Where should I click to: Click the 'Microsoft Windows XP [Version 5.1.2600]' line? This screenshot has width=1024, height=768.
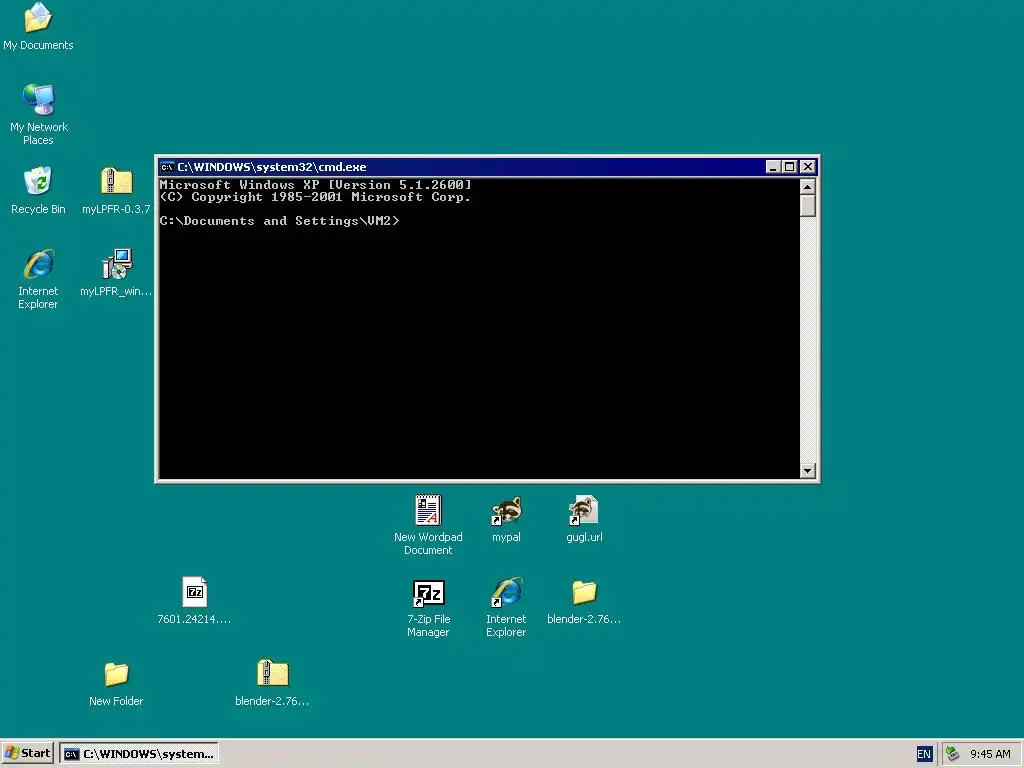pos(315,185)
